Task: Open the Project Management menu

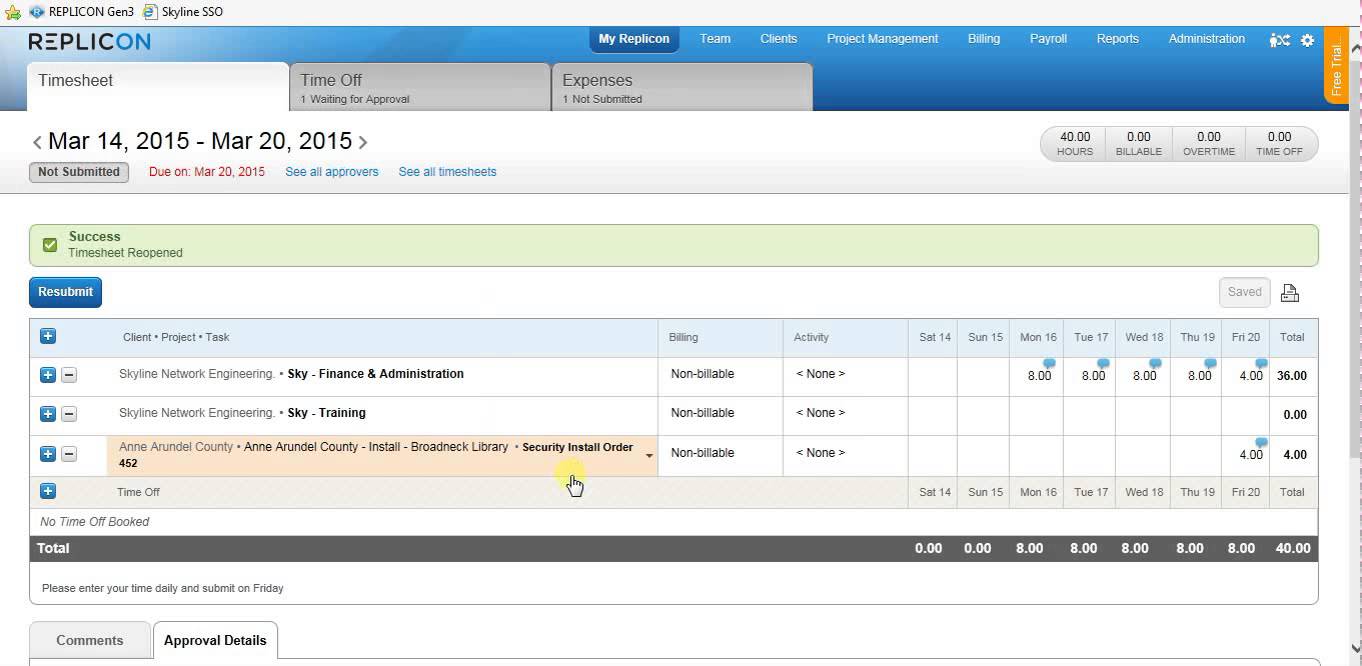Action: [x=882, y=39]
